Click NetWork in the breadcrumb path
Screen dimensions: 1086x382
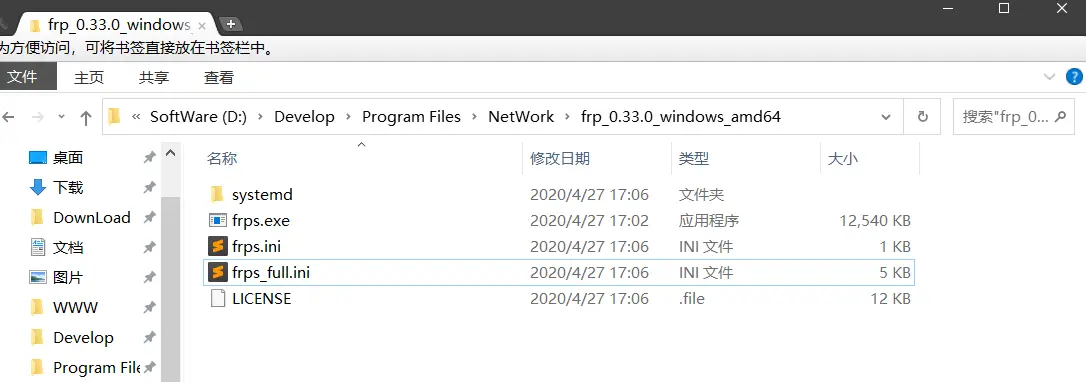pyautogui.click(x=521, y=117)
